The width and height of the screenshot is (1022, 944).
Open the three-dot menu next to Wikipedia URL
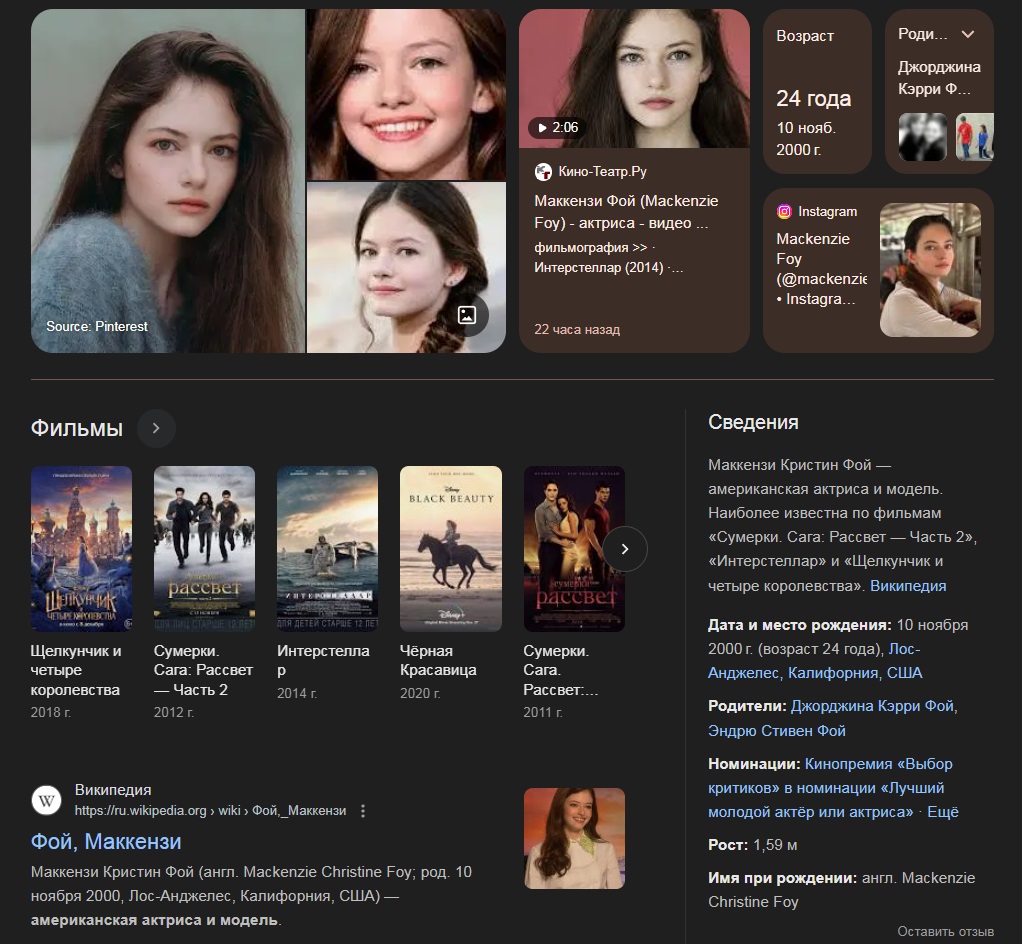click(x=363, y=810)
